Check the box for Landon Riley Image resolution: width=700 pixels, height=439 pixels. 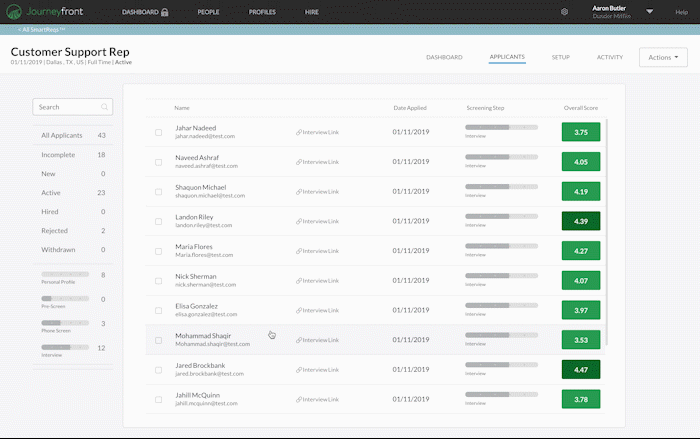pyautogui.click(x=158, y=222)
